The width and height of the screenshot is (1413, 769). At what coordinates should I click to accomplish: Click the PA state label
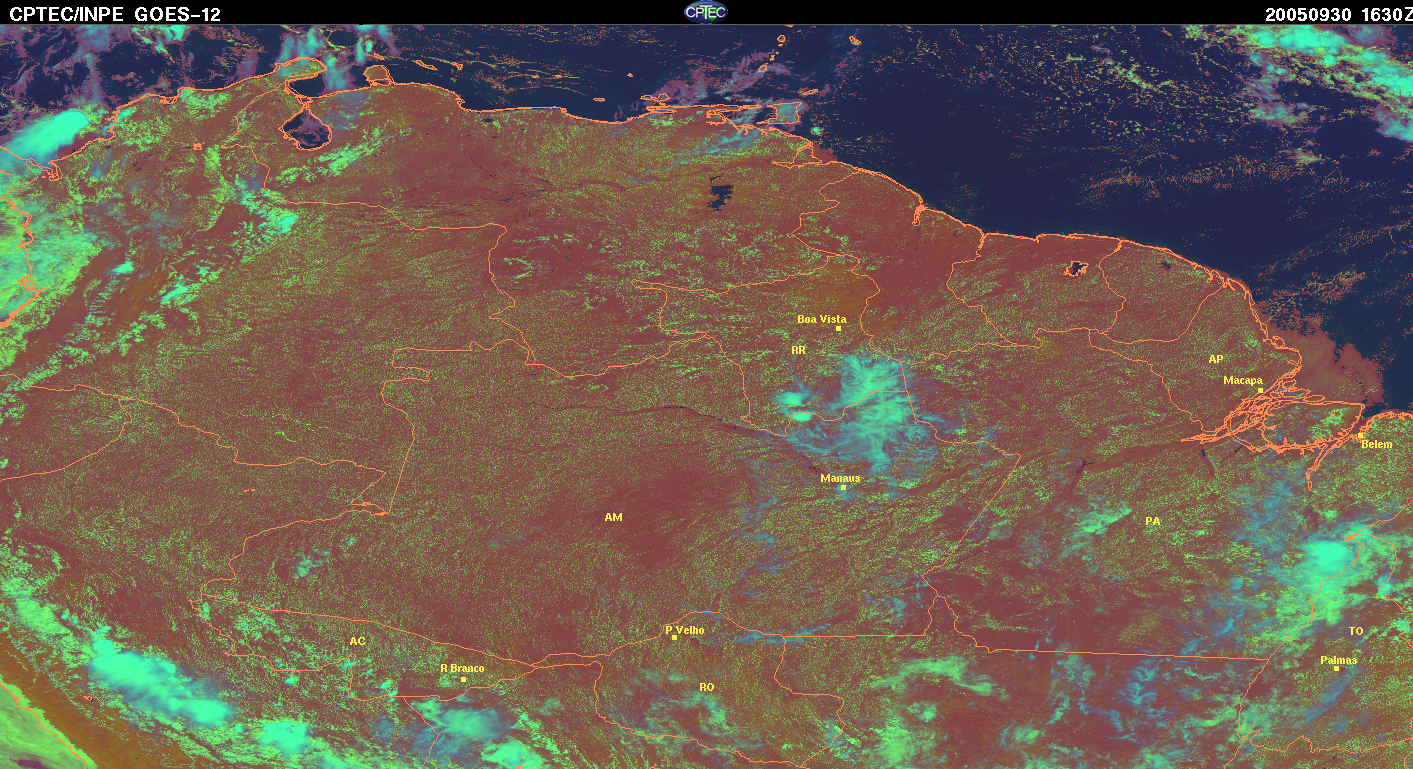tap(1152, 521)
